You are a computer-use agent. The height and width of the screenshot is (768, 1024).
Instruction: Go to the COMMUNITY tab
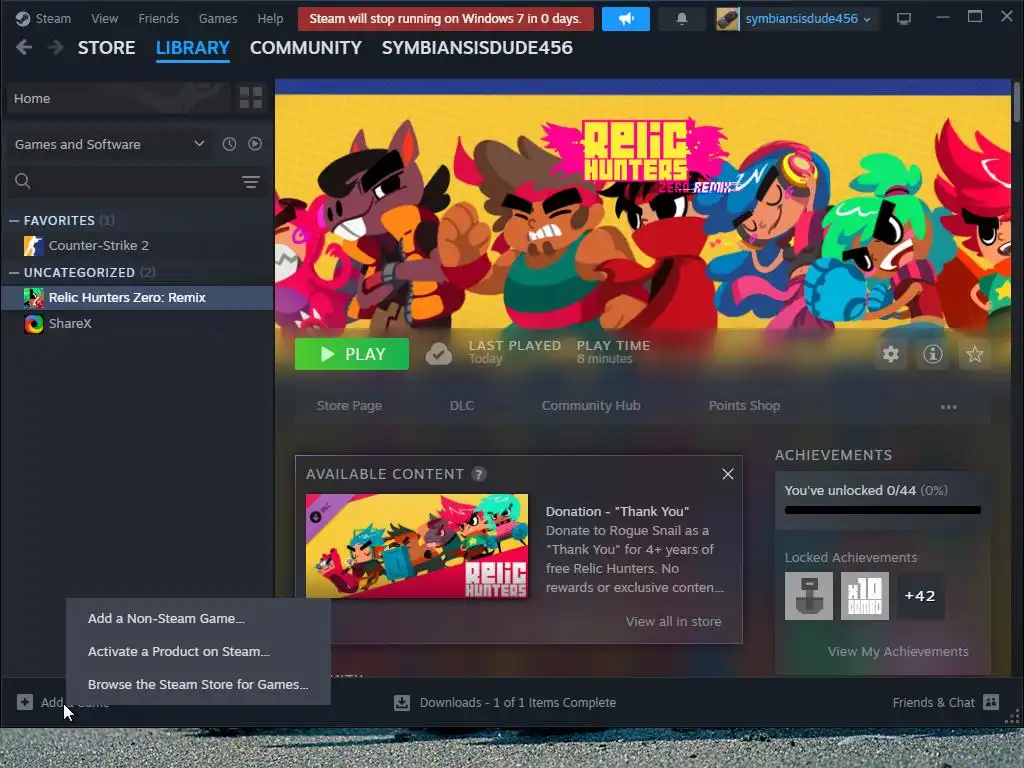click(306, 48)
